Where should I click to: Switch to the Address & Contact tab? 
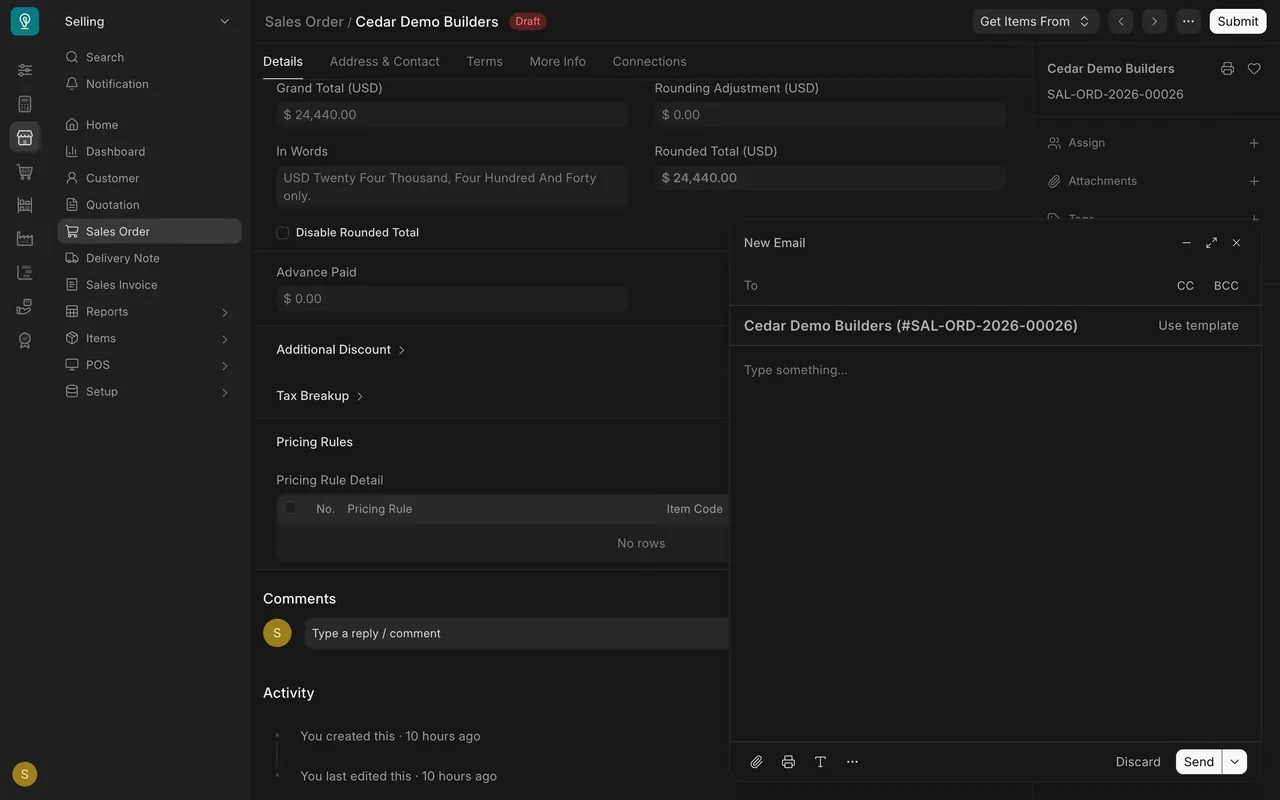384,61
